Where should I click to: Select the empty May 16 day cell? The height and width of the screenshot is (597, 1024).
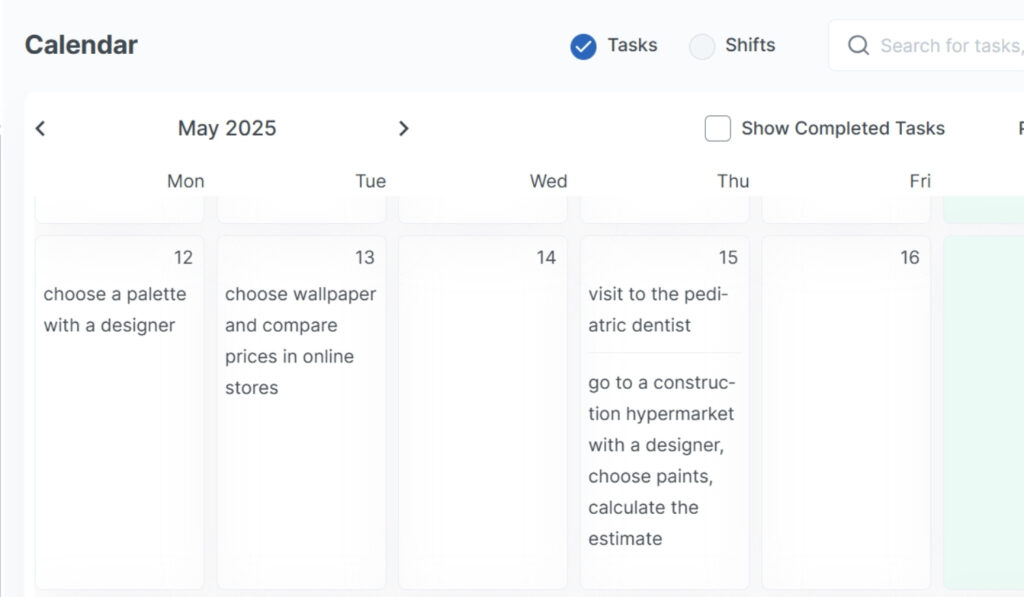pos(846,420)
